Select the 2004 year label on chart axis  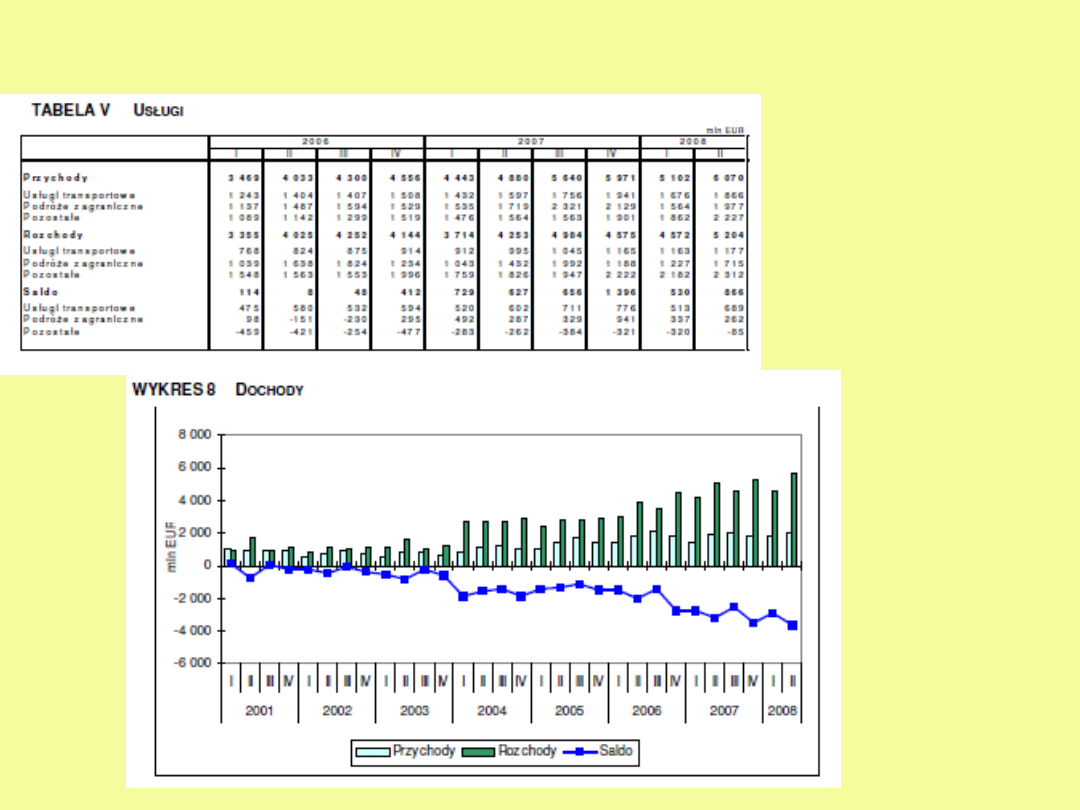(491, 711)
